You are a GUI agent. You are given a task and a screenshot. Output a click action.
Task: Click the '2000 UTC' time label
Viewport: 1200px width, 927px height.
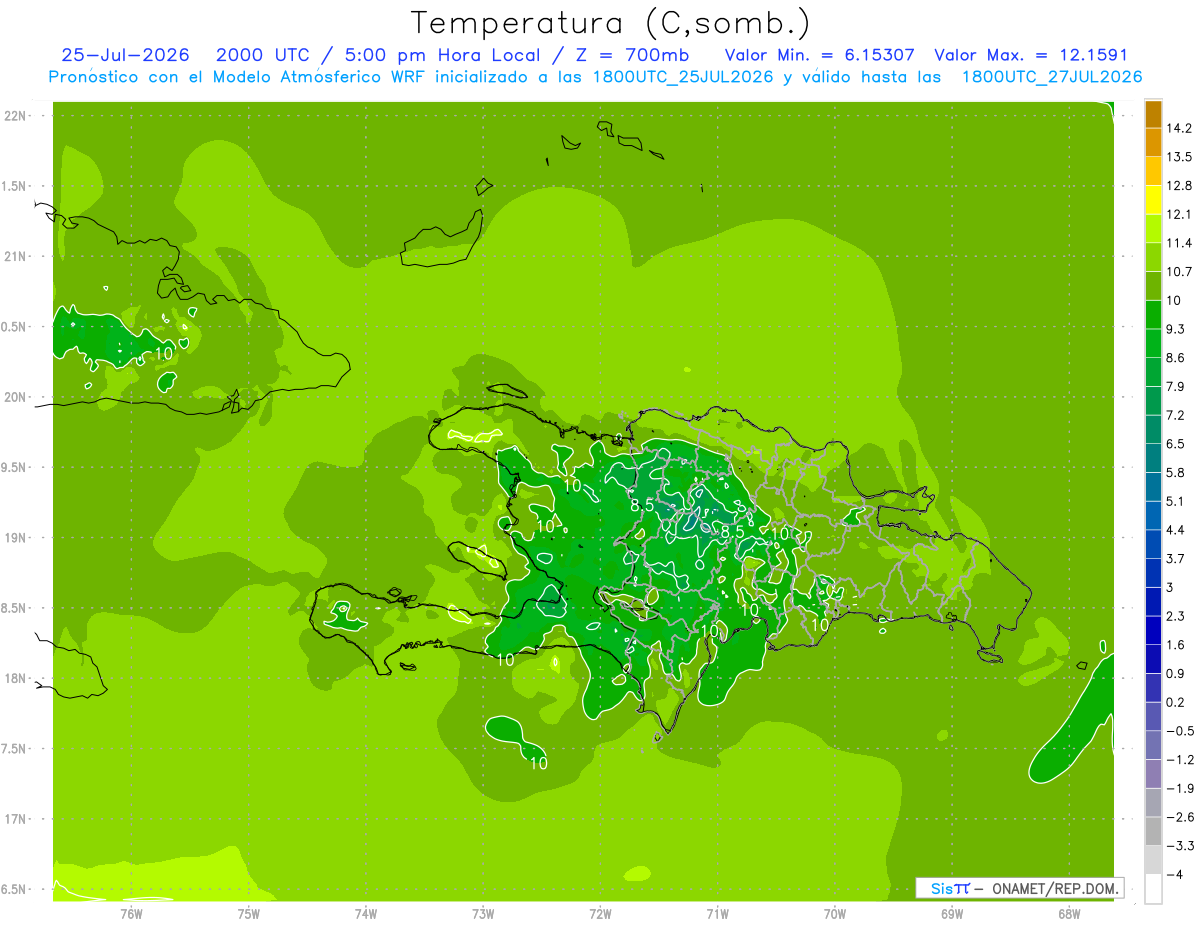coord(264,55)
